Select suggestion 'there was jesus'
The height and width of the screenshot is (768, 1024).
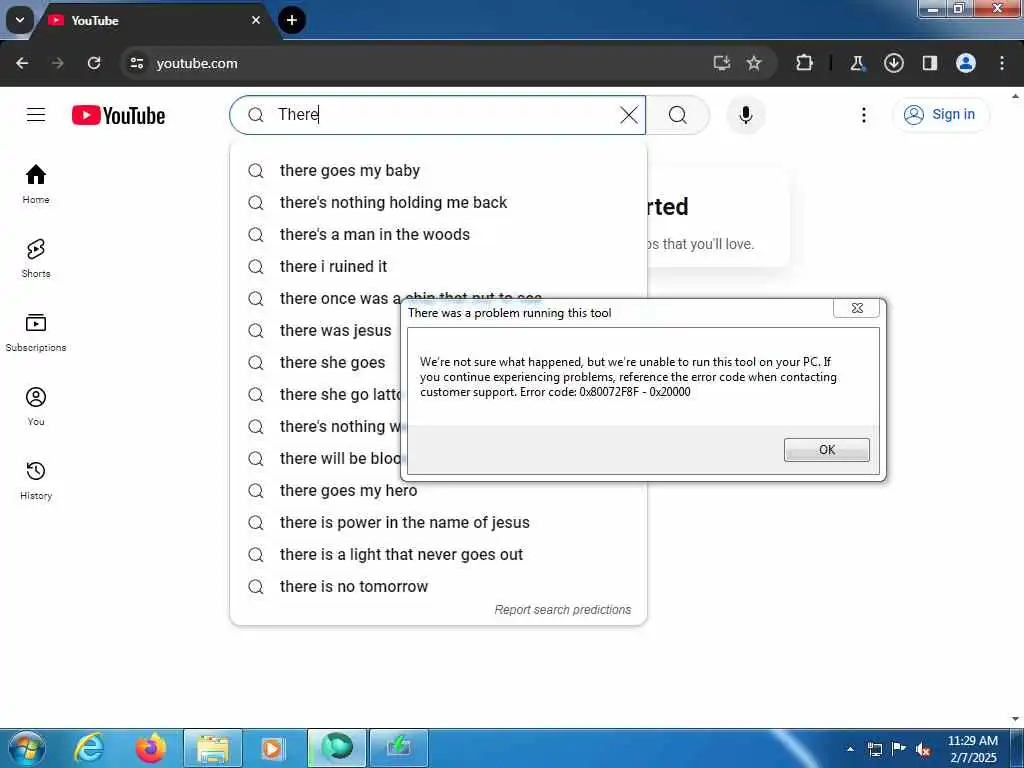coord(316,330)
